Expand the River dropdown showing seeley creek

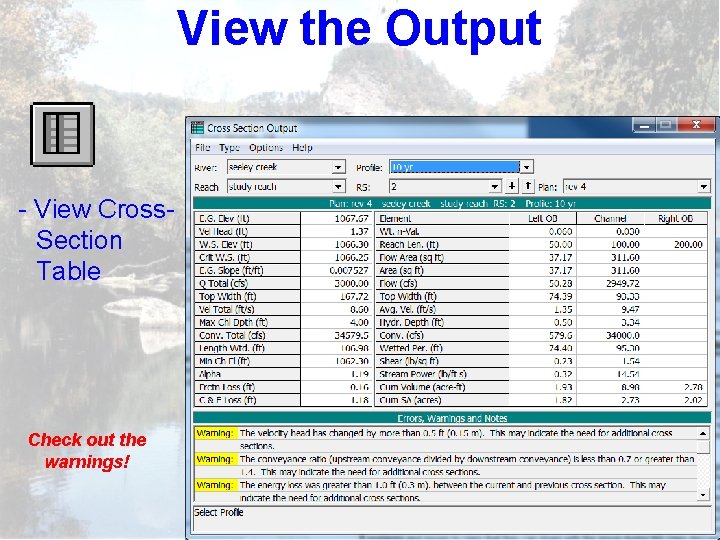(x=339, y=167)
